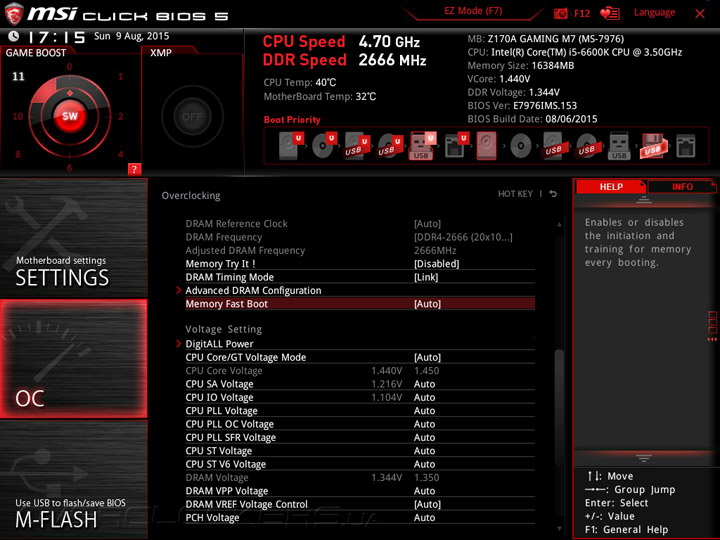
Task: Edit the DRAM VPP Voltage Auto value
Action: (x=424, y=491)
